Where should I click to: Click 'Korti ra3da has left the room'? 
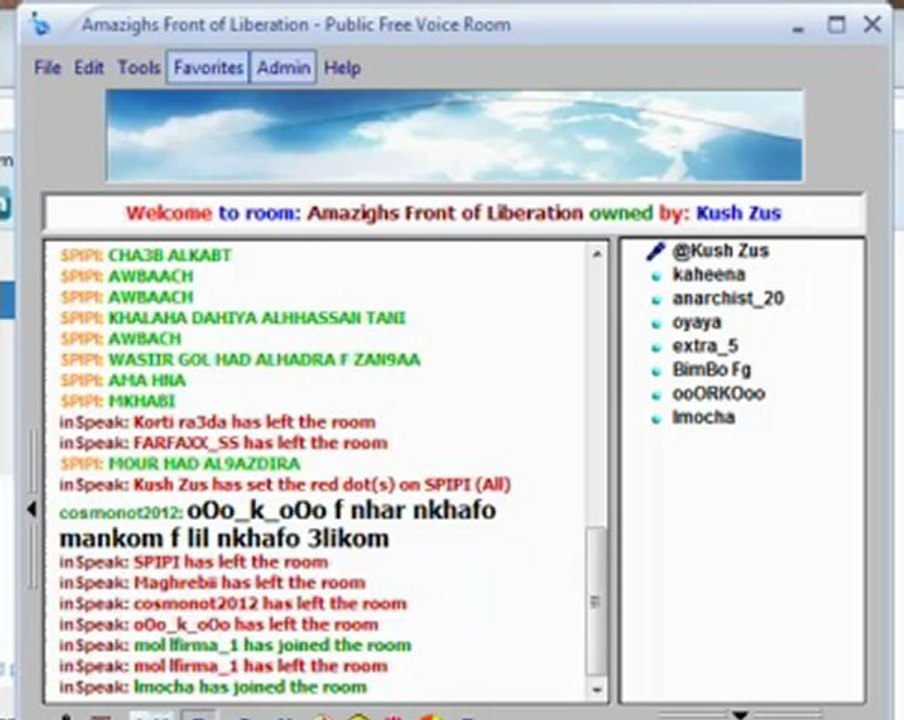point(217,422)
